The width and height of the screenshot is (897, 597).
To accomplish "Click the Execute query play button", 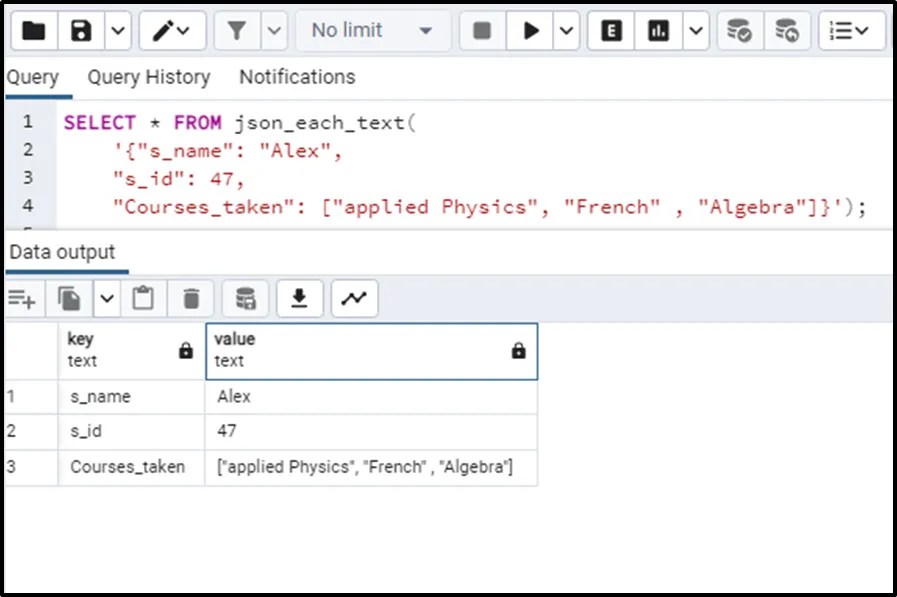I will pyautogui.click(x=530, y=31).
